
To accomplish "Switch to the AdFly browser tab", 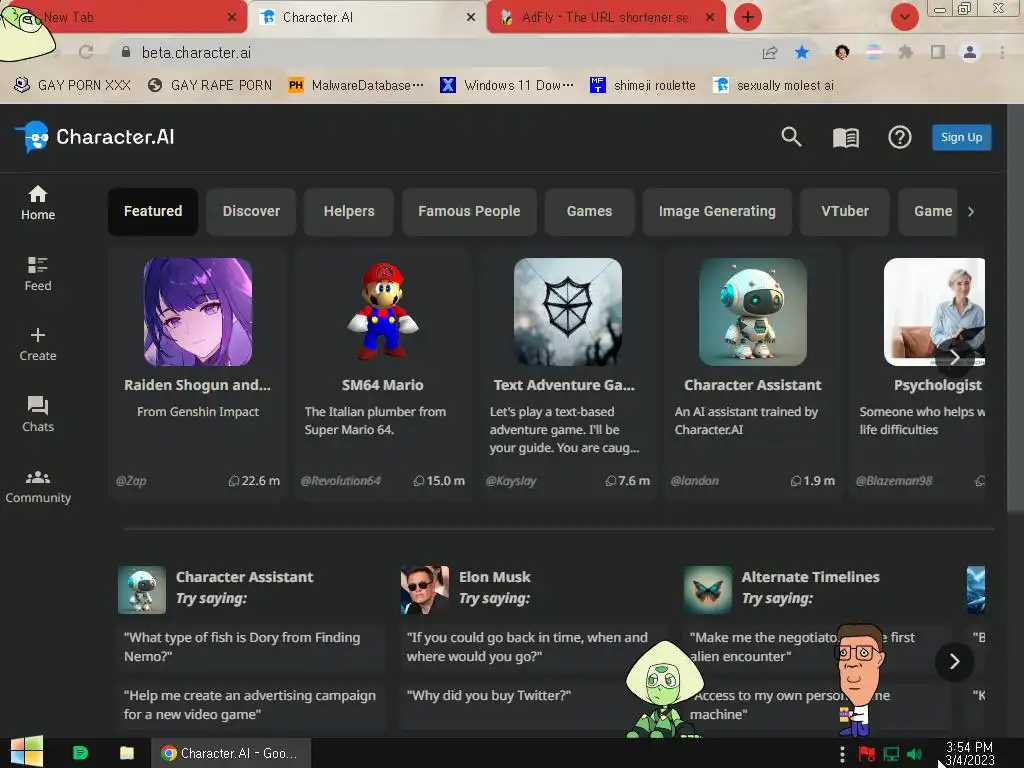I will coord(605,17).
